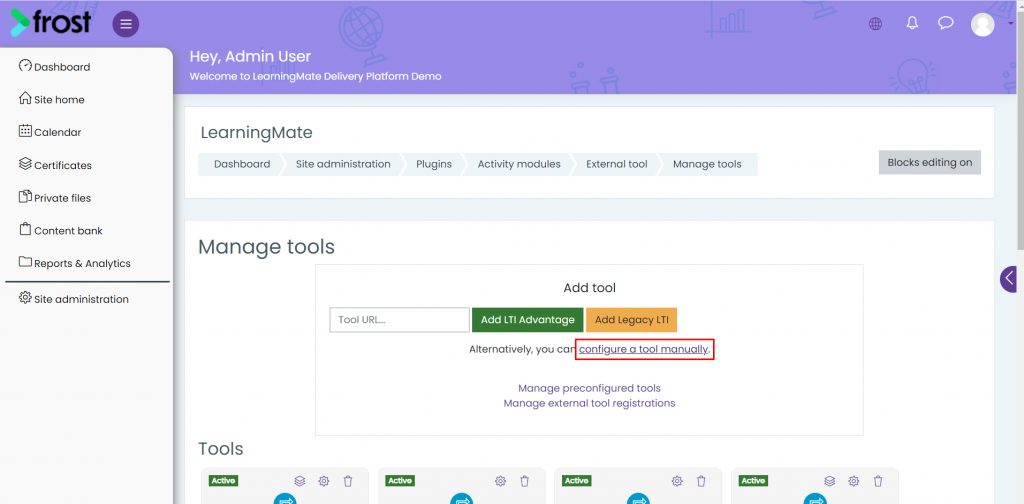Viewport: 1024px width, 504px height.
Task: Click capabilities stack icon on fourth tool card
Action: tap(829, 481)
